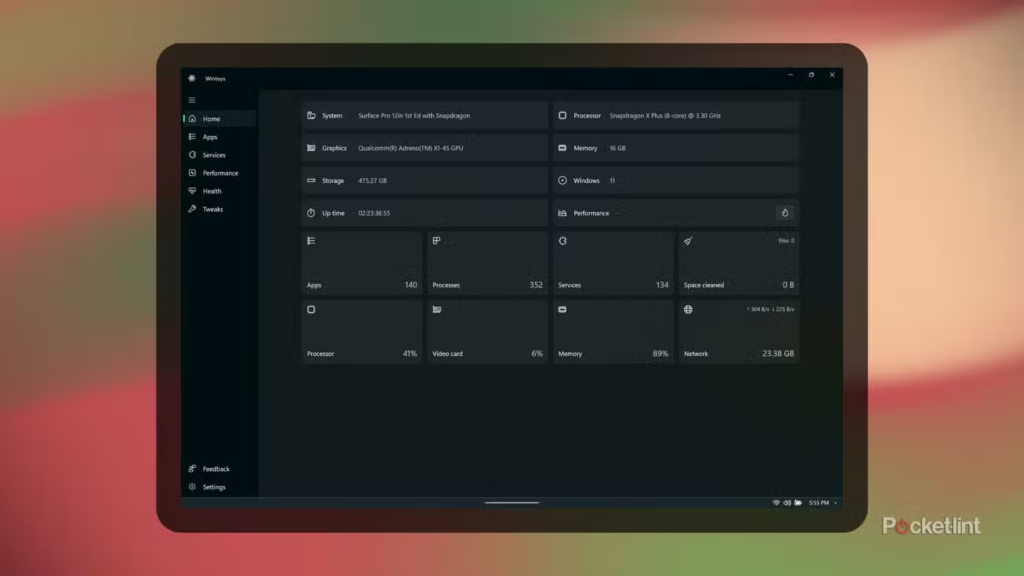Viewport: 1024px width, 576px height.
Task: Click the Services sidebar icon
Action: [192, 155]
